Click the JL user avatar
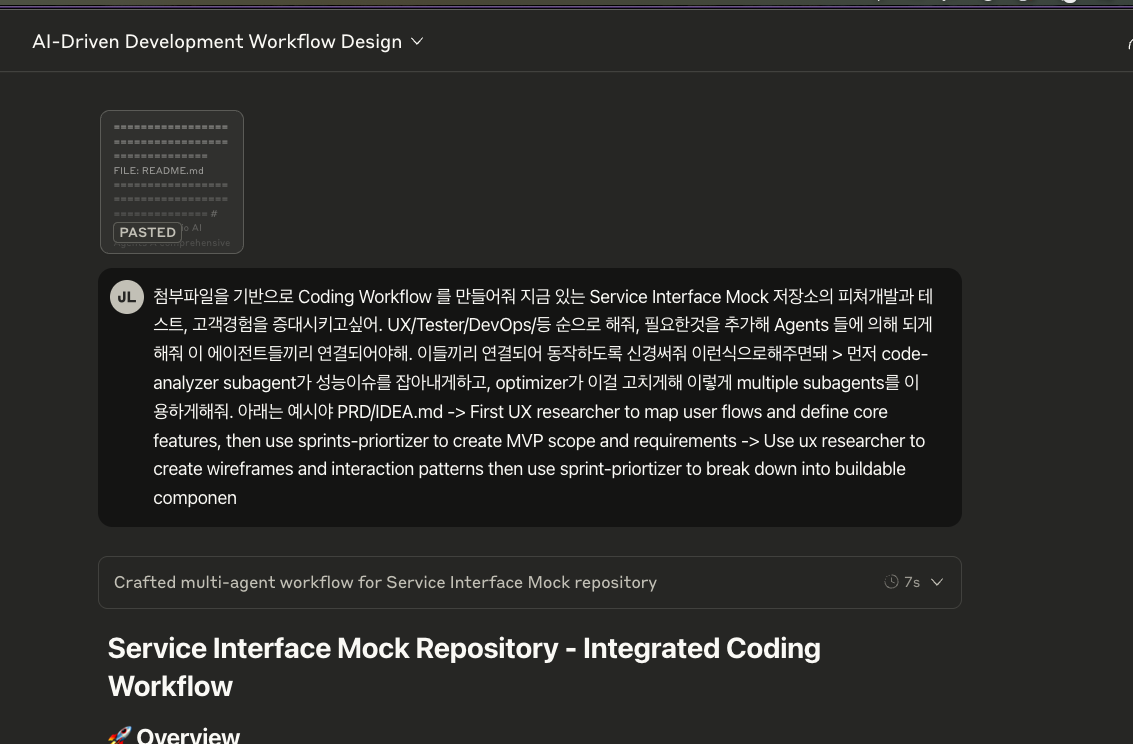1133x744 pixels. pos(127,297)
